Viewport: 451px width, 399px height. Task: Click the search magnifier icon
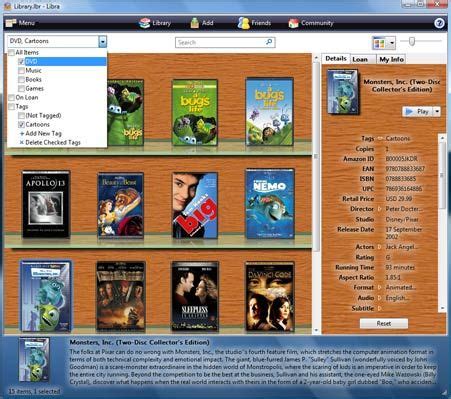(269, 42)
